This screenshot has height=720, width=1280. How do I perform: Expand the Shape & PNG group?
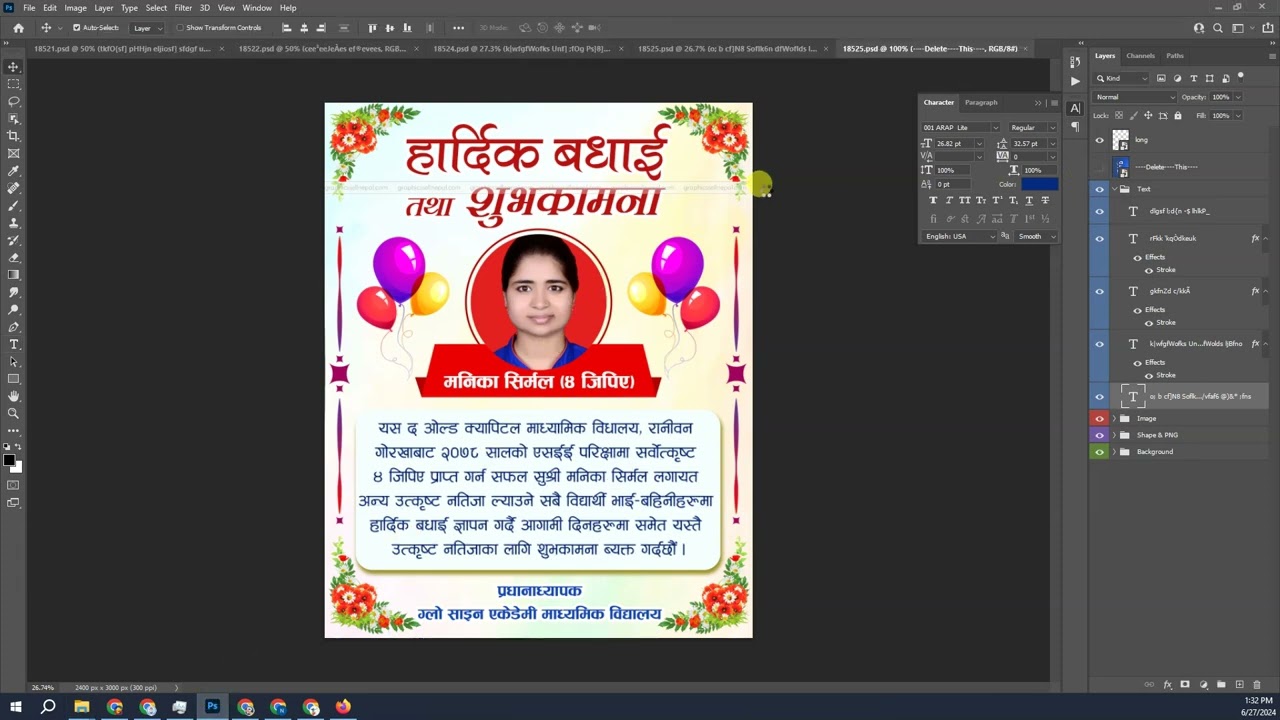(1114, 435)
